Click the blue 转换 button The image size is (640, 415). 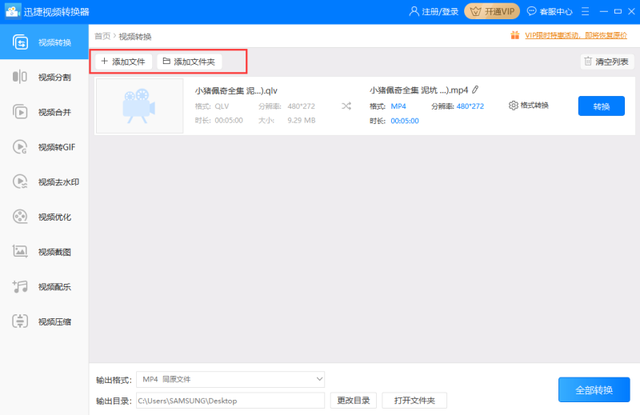pyautogui.click(x=601, y=106)
